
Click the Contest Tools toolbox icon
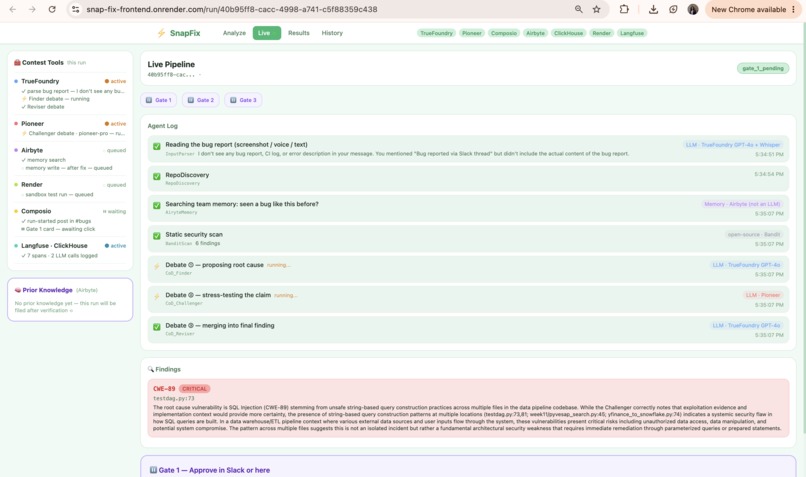pos(17,62)
